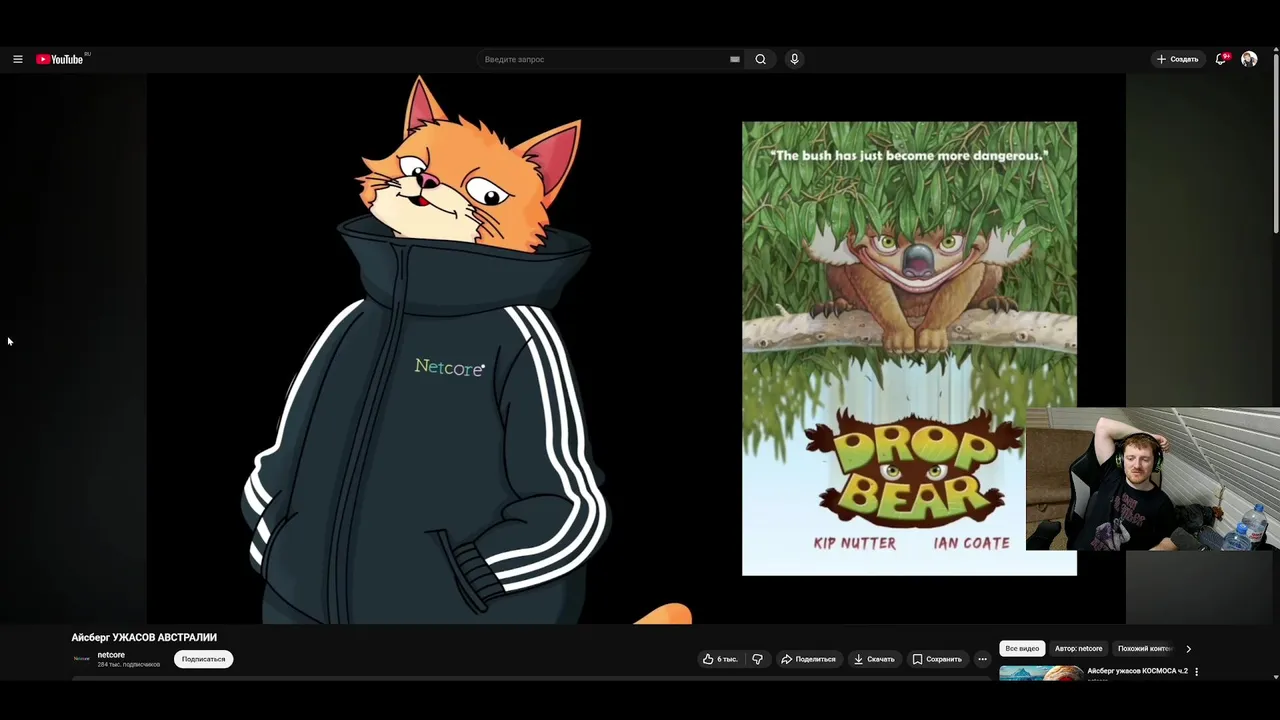Click the video title 'Айсберг УЖАСОВ АВСТРАЛИИ'
The width and height of the screenshot is (1280, 720).
coord(144,637)
